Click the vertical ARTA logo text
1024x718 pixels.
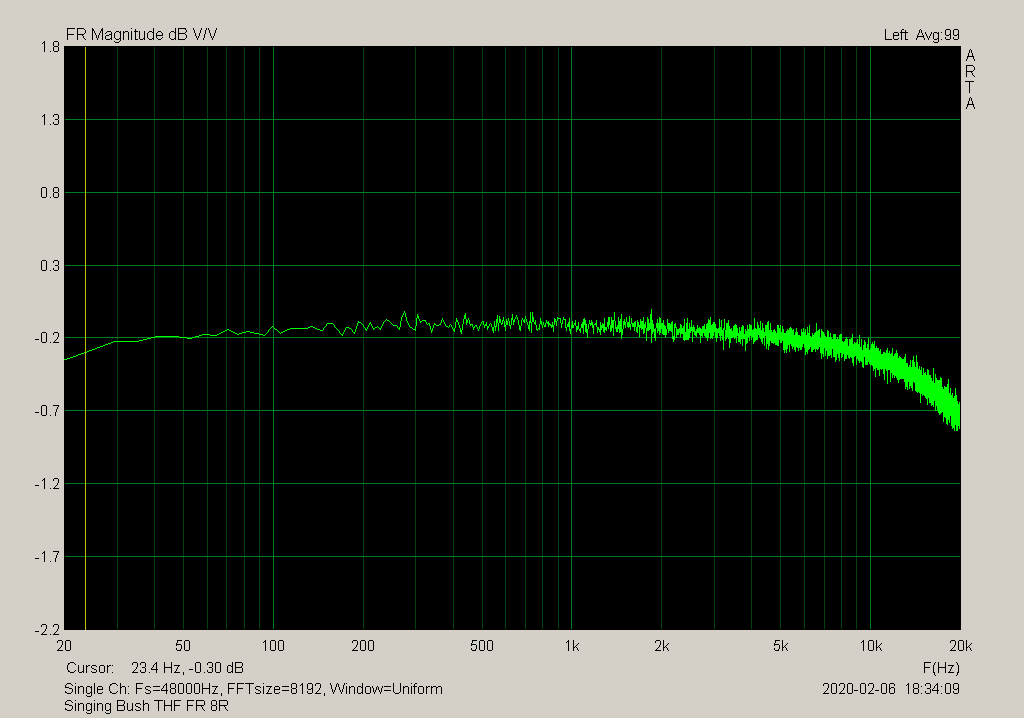click(x=970, y=79)
